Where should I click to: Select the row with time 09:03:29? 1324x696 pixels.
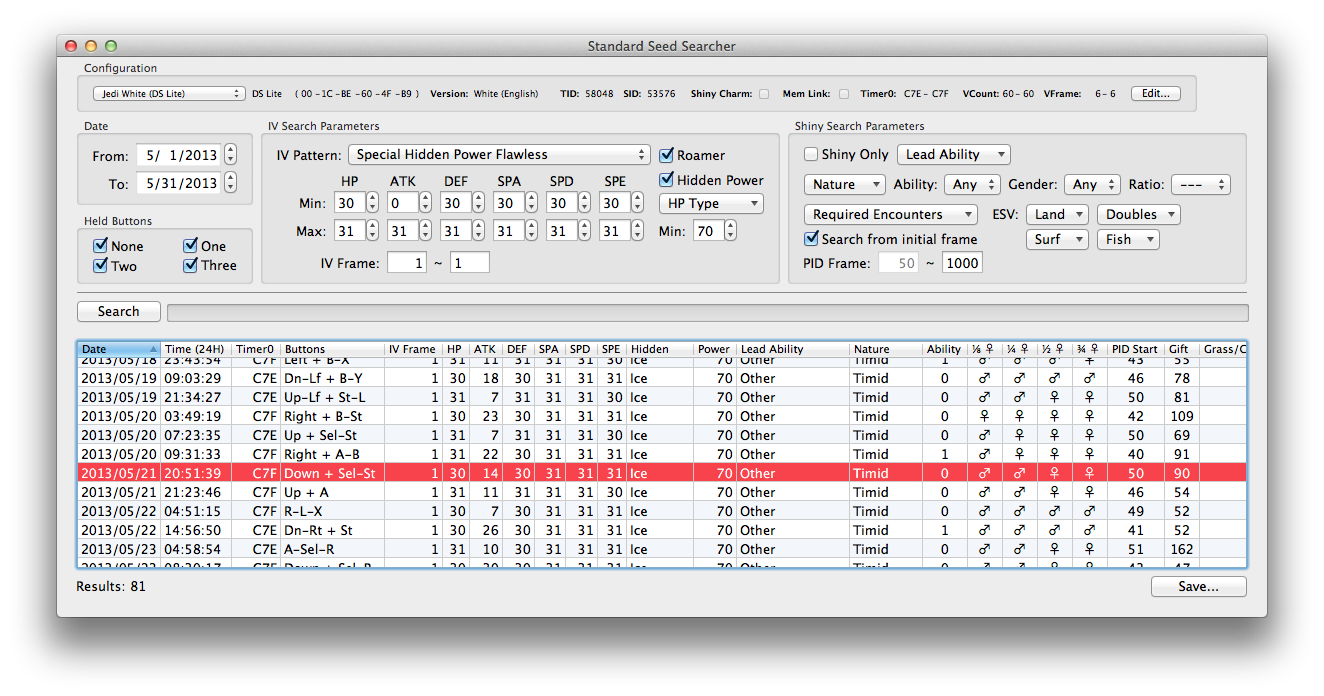click(x=662, y=378)
